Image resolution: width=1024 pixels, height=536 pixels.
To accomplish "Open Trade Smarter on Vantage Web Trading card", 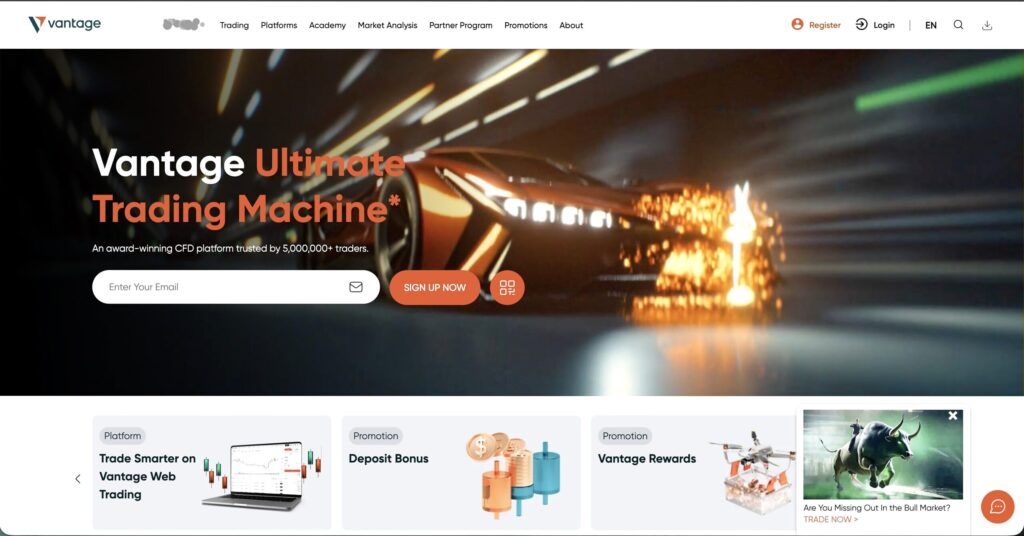I will coord(212,472).
